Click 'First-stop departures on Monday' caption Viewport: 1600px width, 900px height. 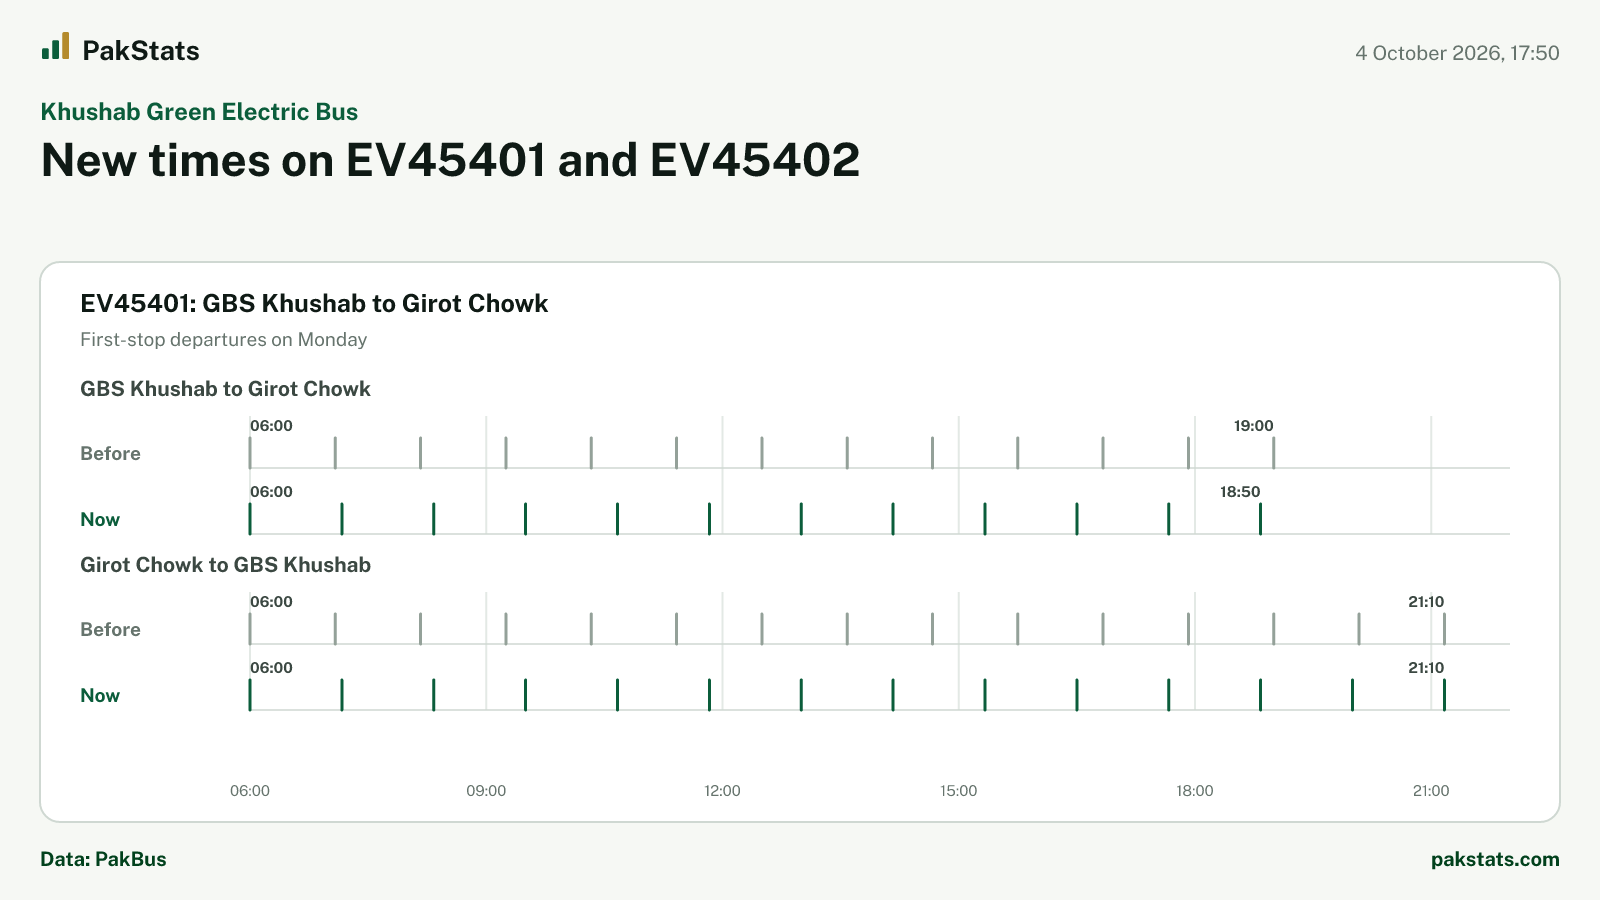point(224,340)
